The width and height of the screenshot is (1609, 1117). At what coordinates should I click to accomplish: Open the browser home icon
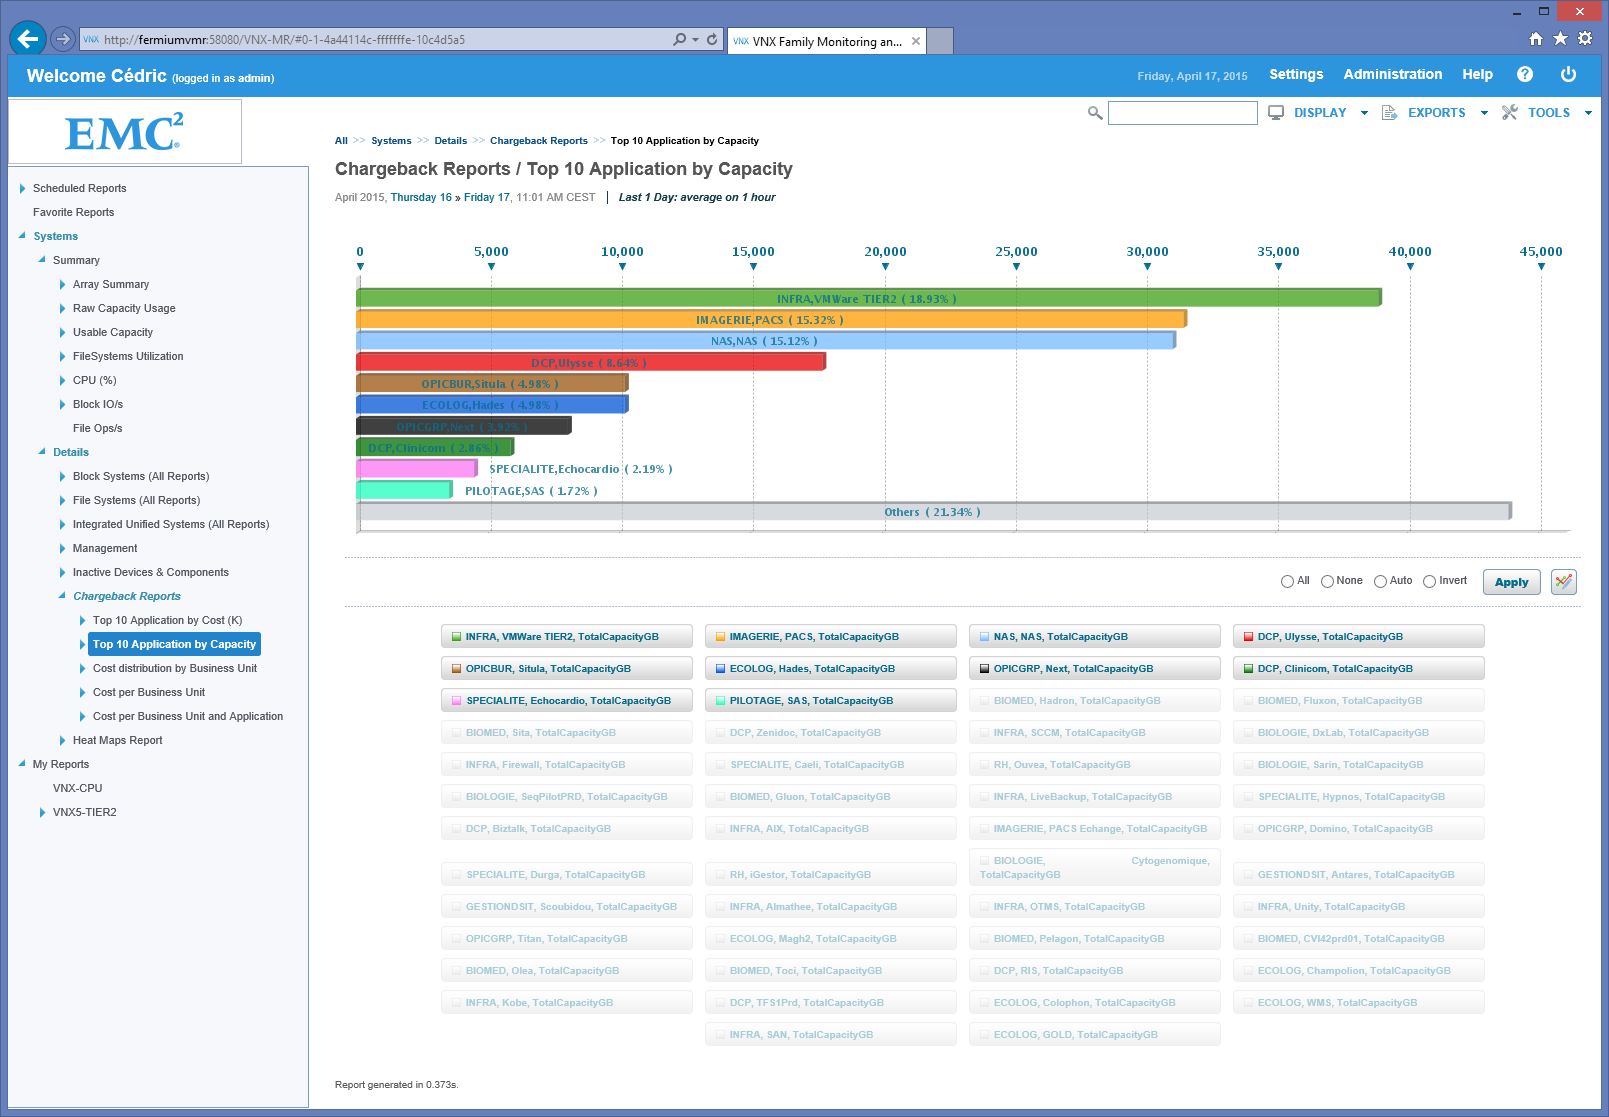pos(1536,39)
